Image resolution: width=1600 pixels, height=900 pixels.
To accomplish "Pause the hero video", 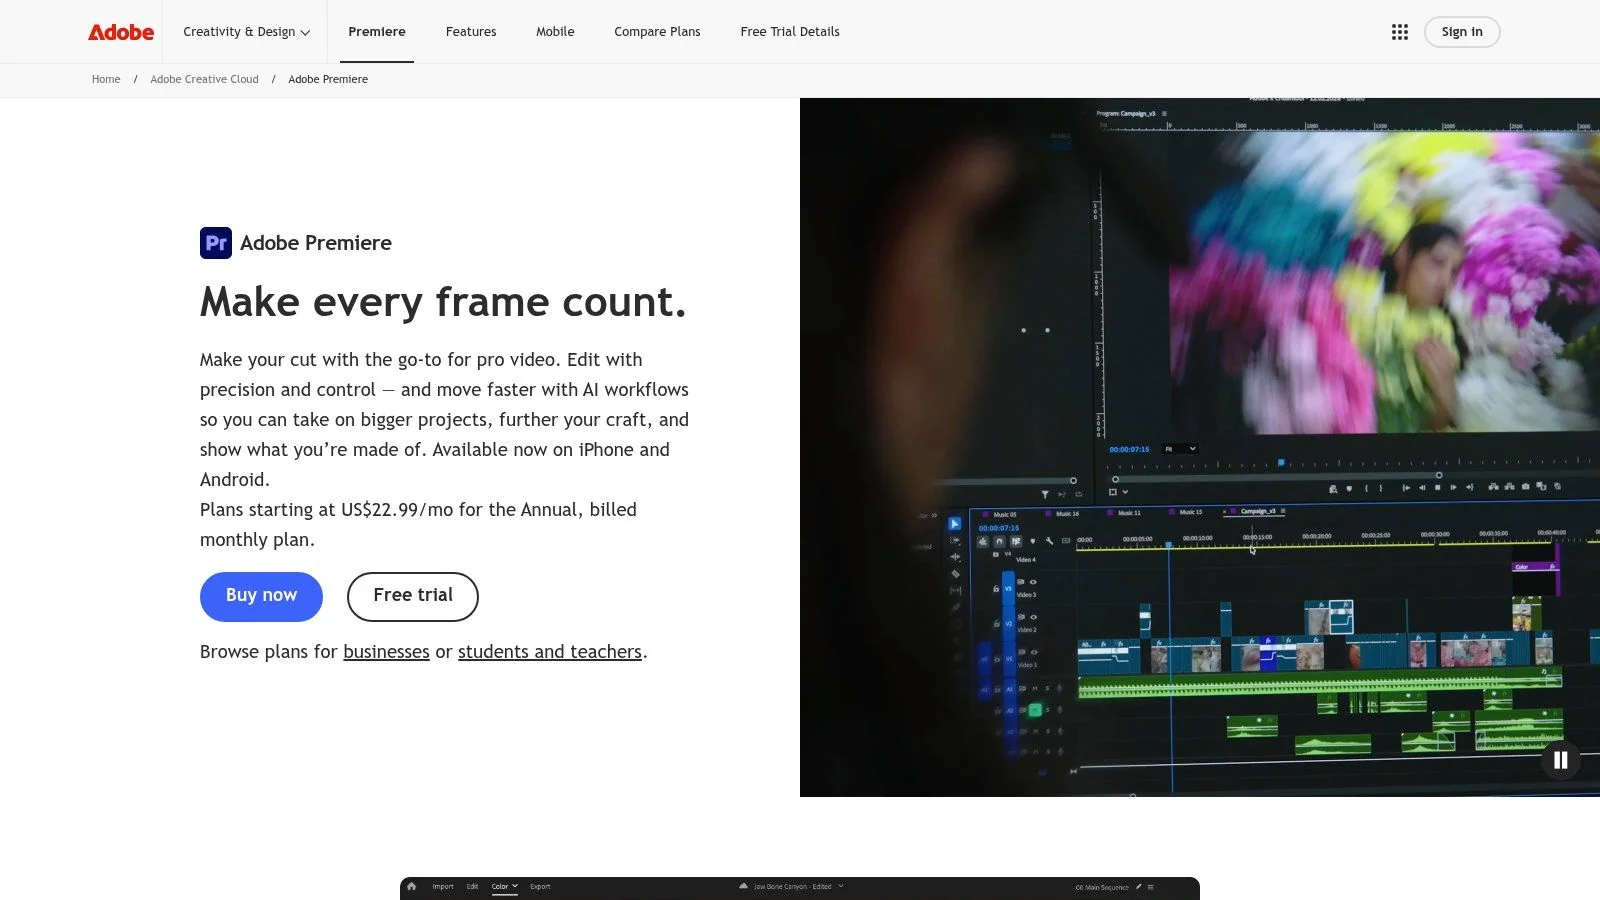I will [x=1560, y=760].
